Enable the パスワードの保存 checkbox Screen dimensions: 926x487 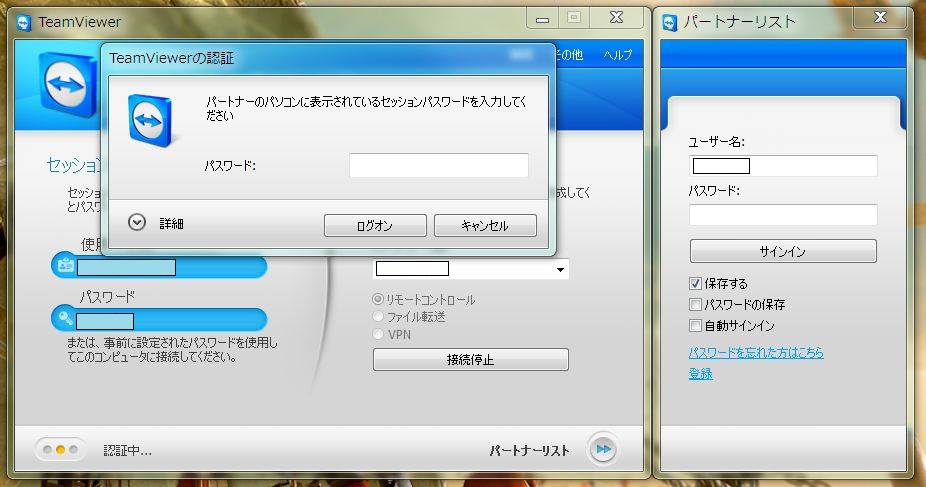696,305
